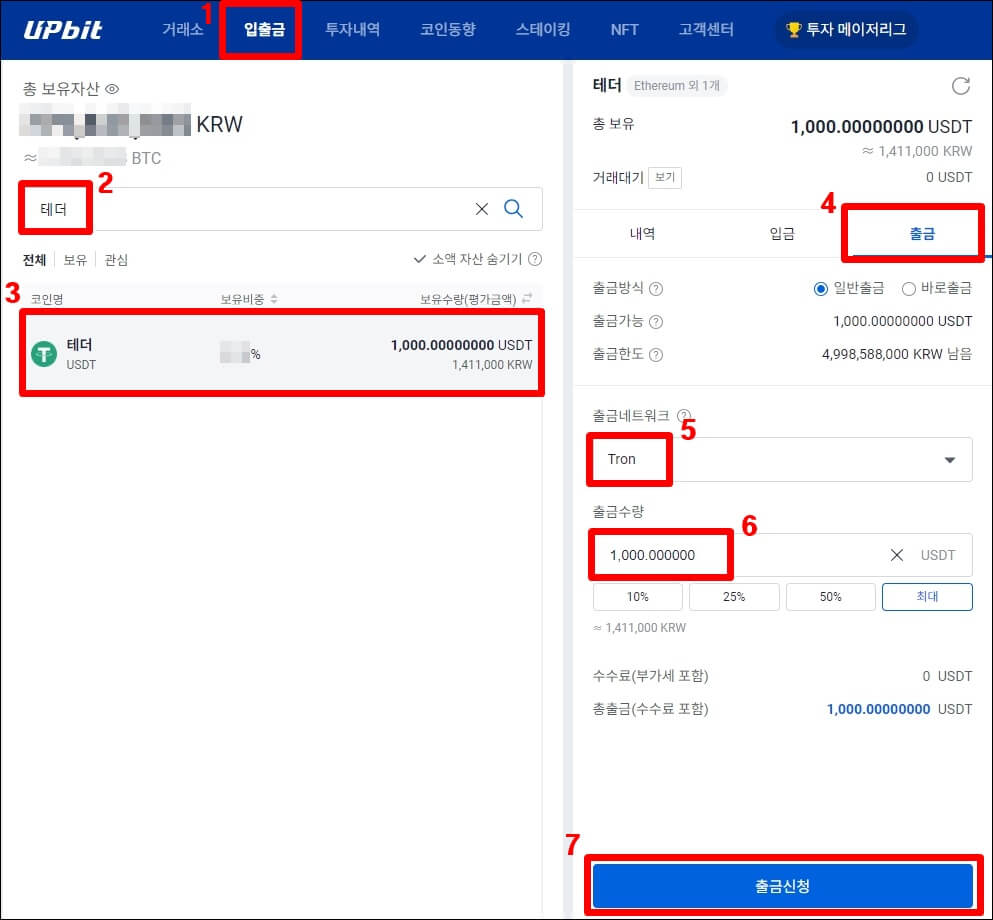Open 투자내역 menu
This screenshot has width=993, height=920.
tap(352, 30)
